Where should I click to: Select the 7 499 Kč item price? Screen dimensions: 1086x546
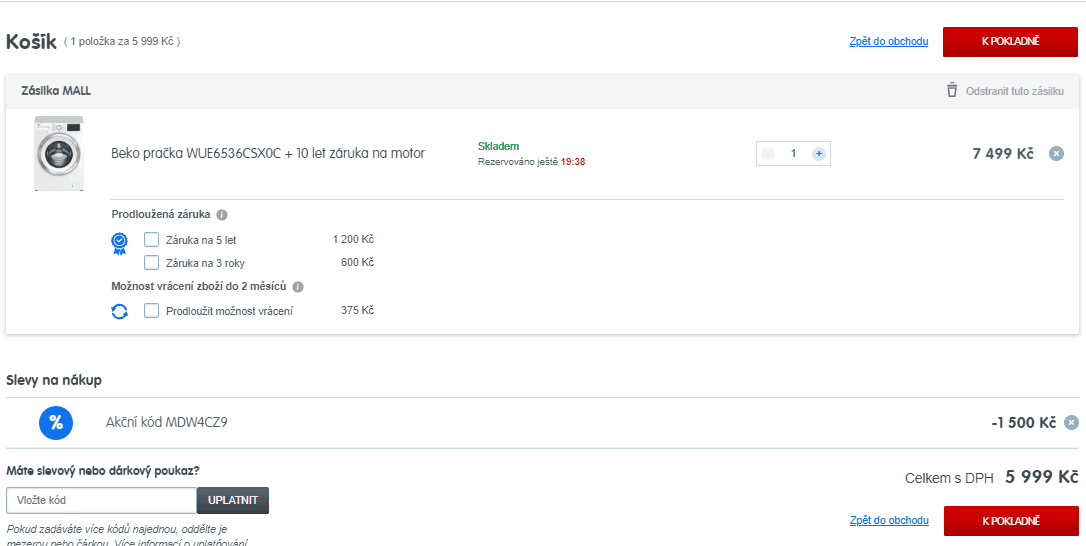point(1003,154)
